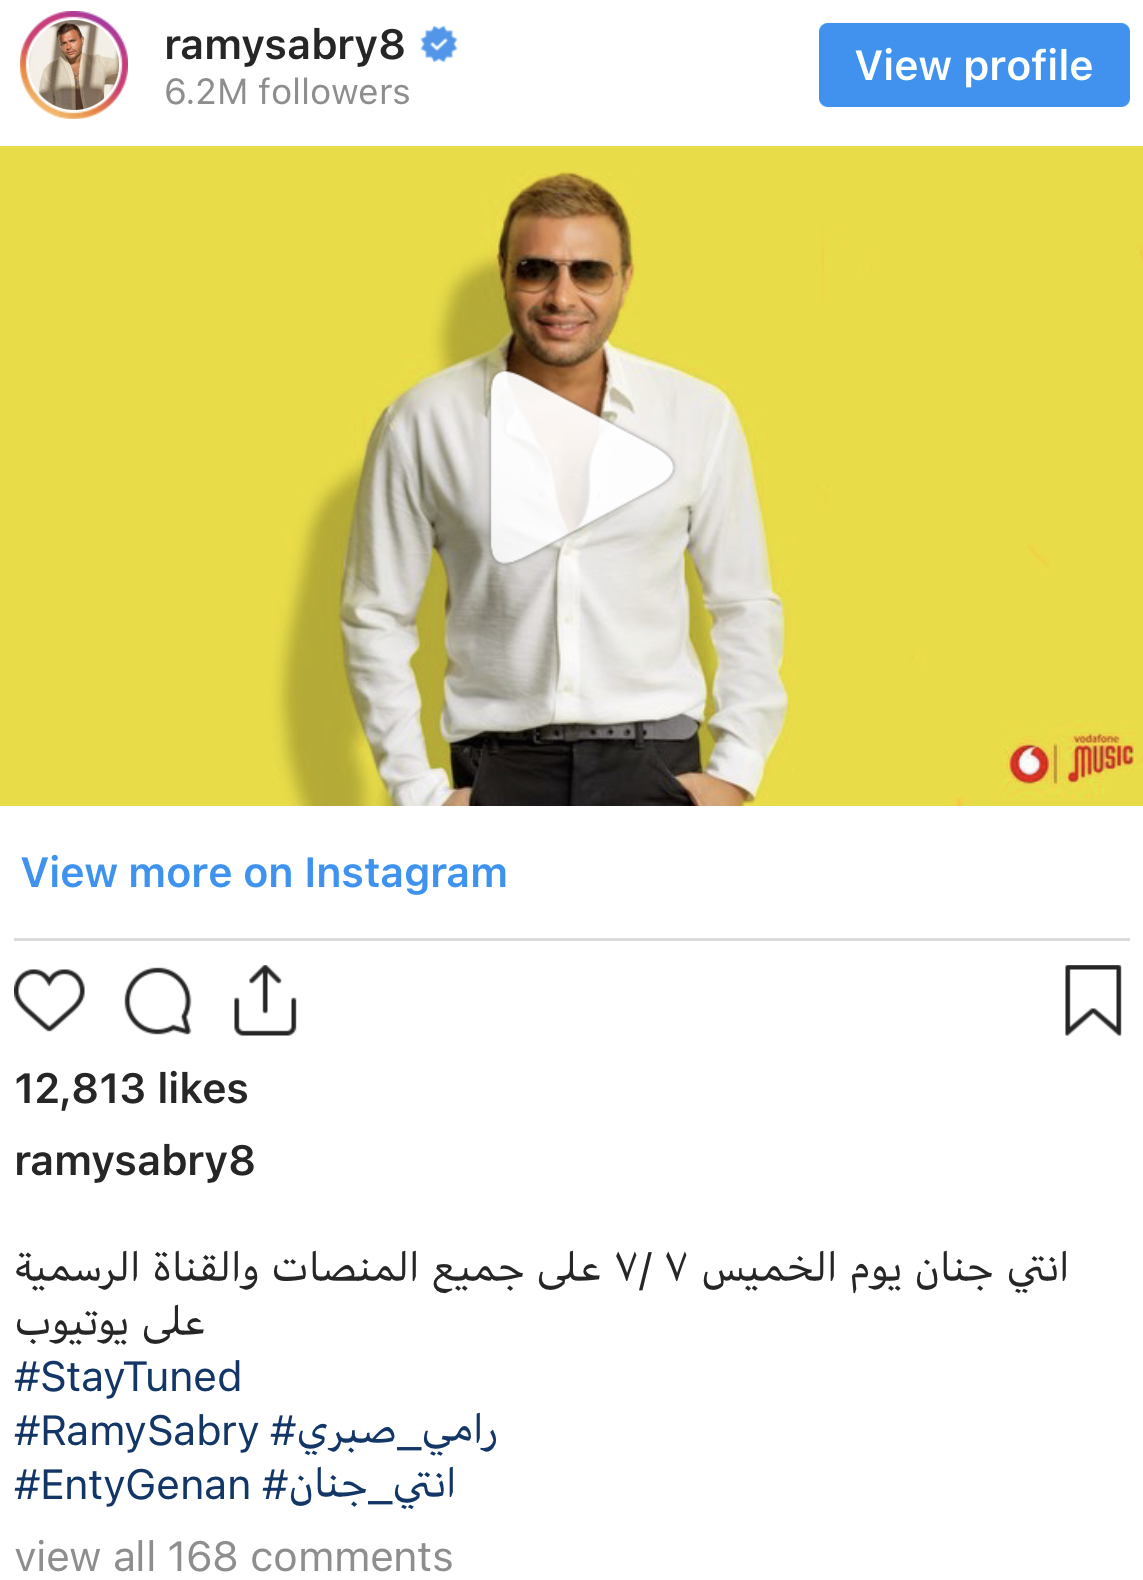Click the 6.2M followers text
This screenshot has width=1143, height=1580.
coord(287,92)
